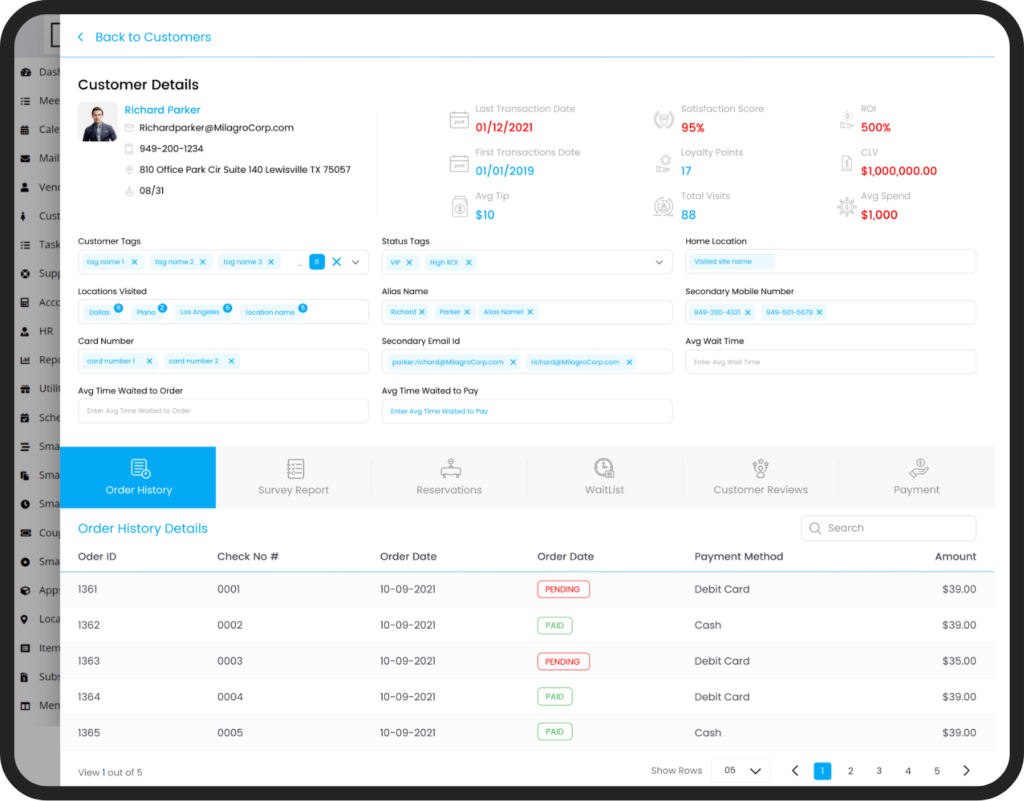Click the Last Transaction Date calendar icon
Image resolution: width=1024 pixels, height=801 pixels.
[x=459, y=120]
